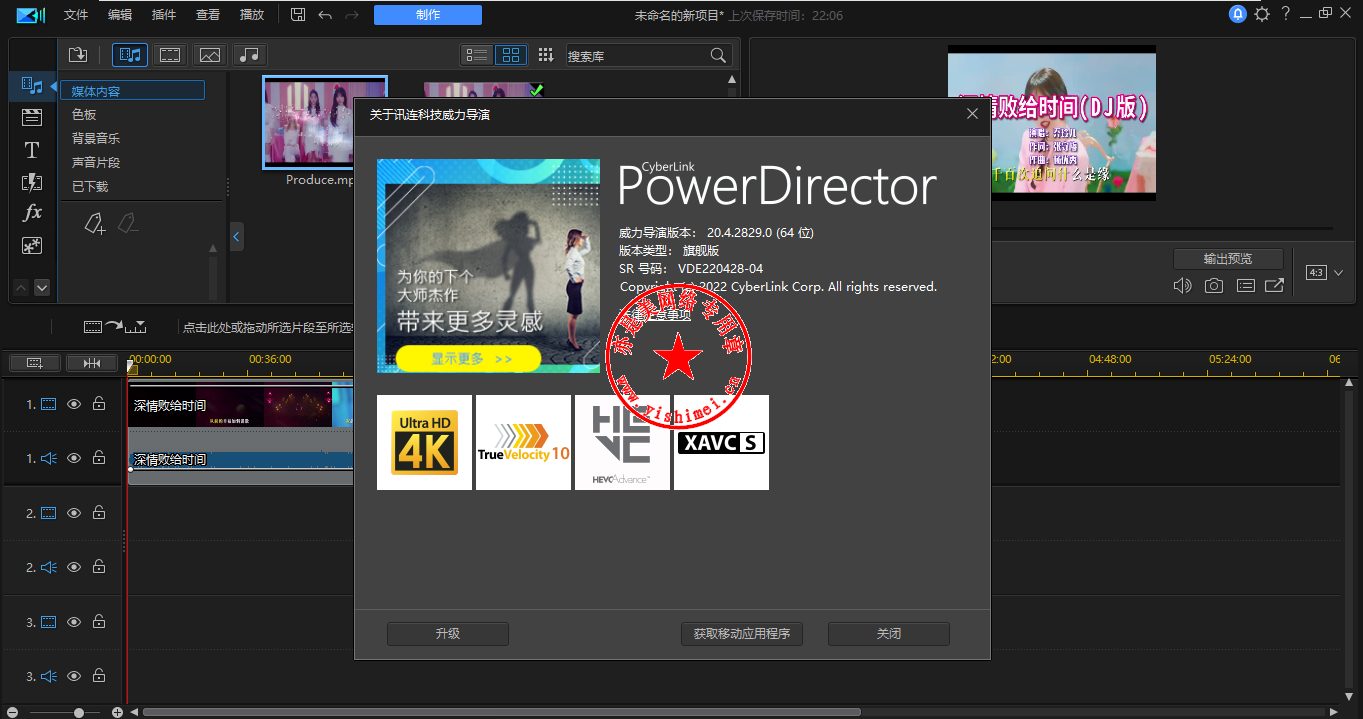Open the Project/Storyboard room clapperboard icon
Viewport: 1363px width, 719px height.
coord(32,118)
